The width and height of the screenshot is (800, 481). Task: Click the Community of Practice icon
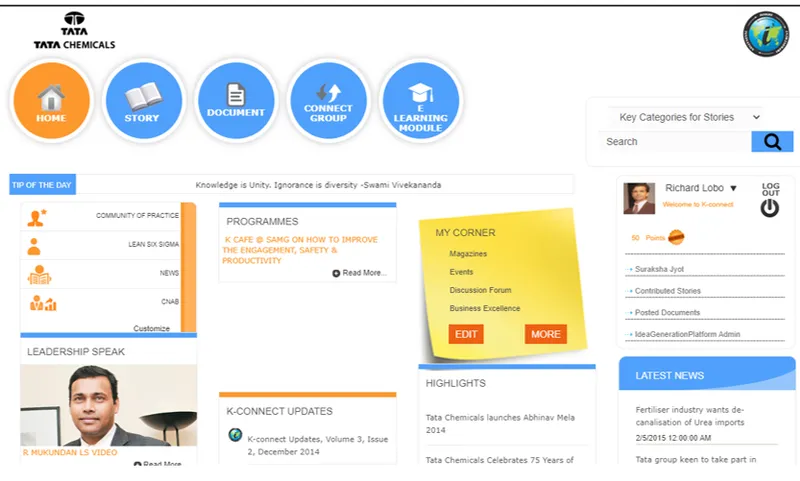point(38,216)
